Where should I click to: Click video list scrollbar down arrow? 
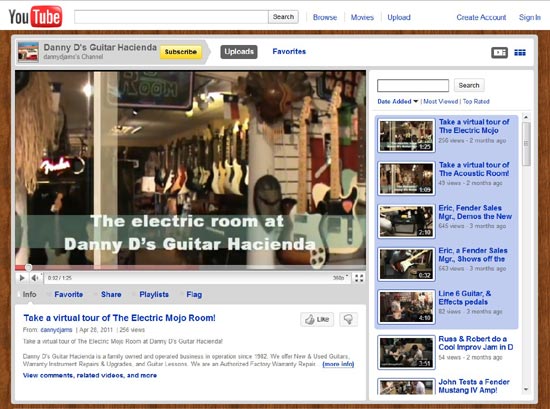tap(526, 389)
